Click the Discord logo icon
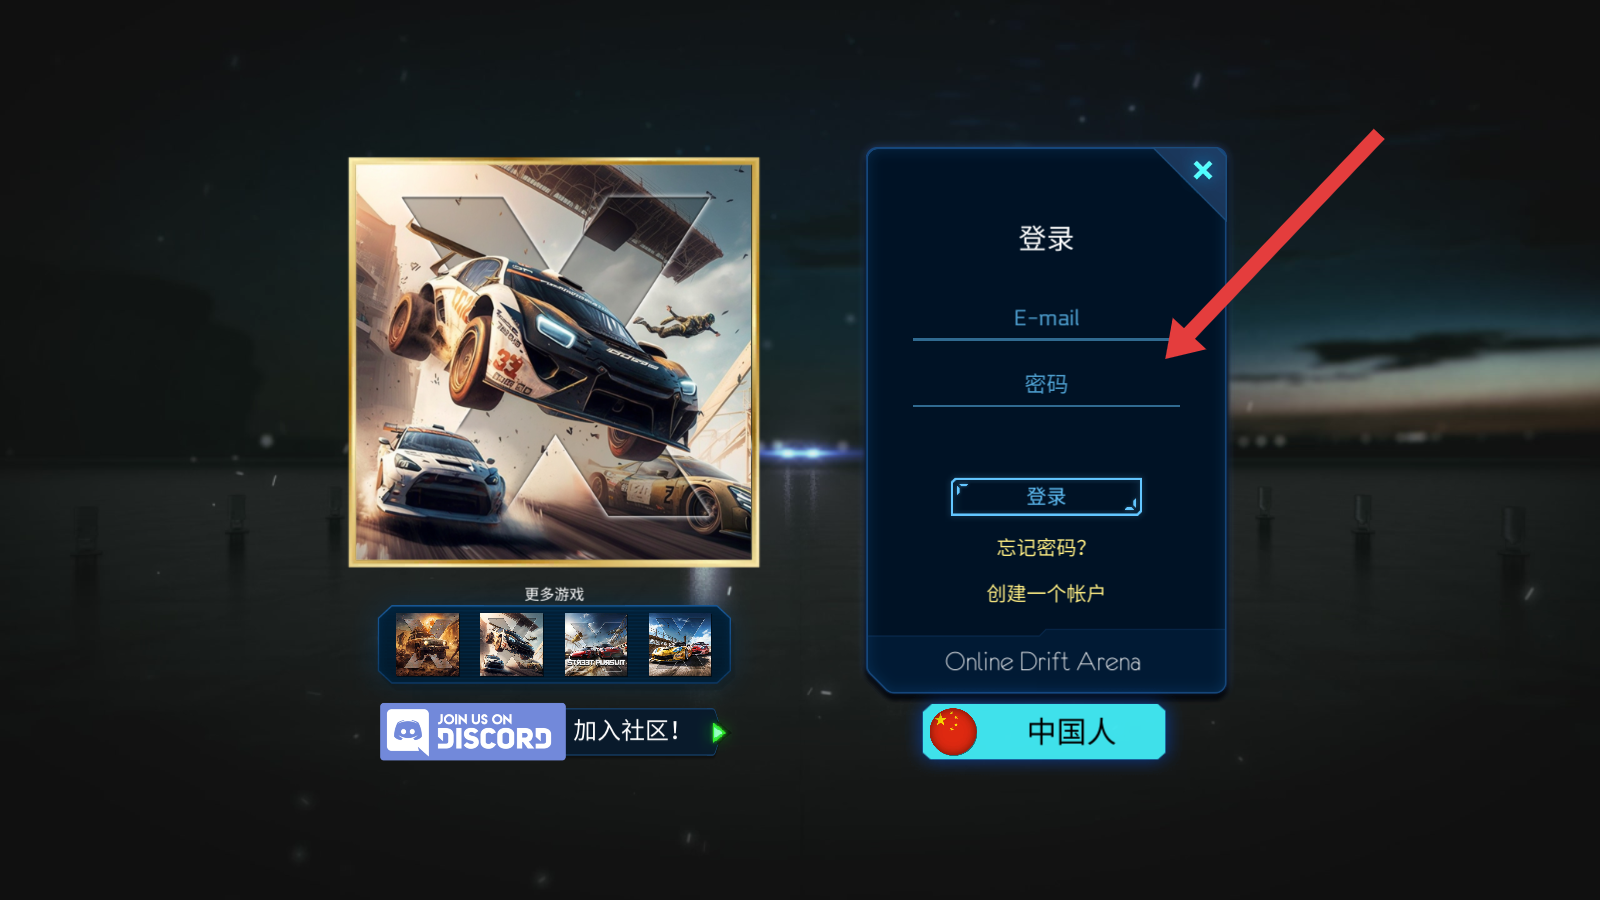 tap(408, 732)
